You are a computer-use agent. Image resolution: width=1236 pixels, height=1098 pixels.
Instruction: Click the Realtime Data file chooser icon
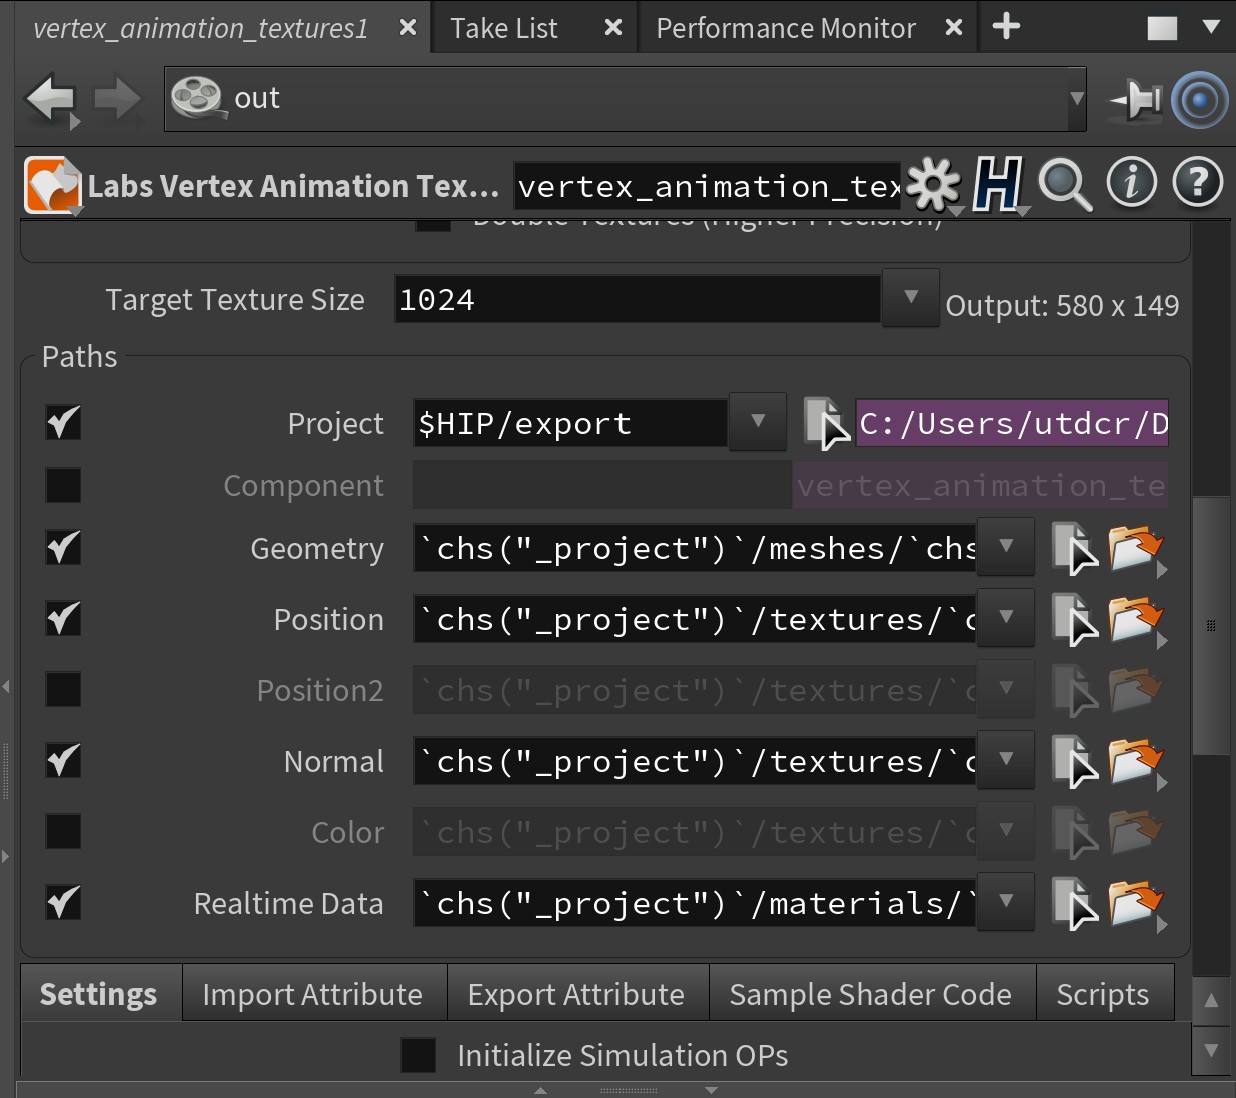coord(1074,904)
